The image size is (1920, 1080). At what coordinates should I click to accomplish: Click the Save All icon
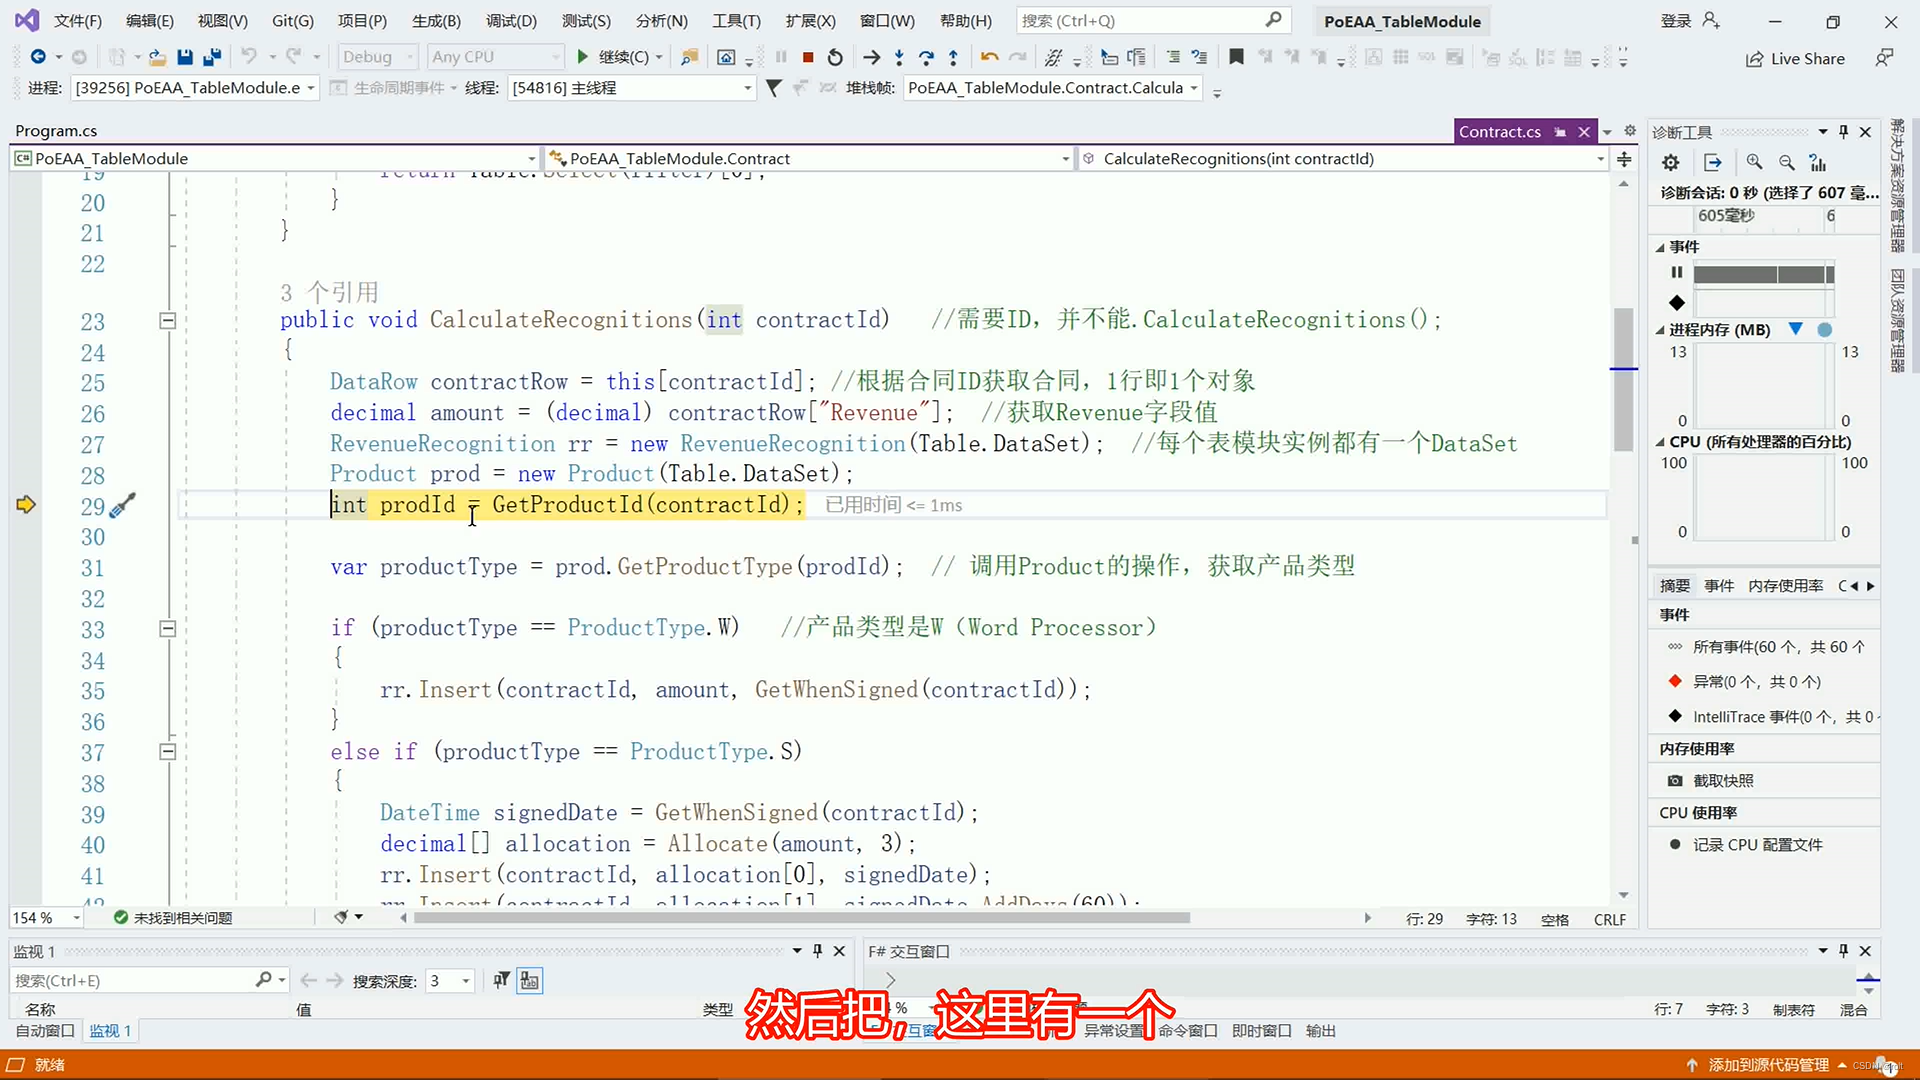[x=212, y=57]
